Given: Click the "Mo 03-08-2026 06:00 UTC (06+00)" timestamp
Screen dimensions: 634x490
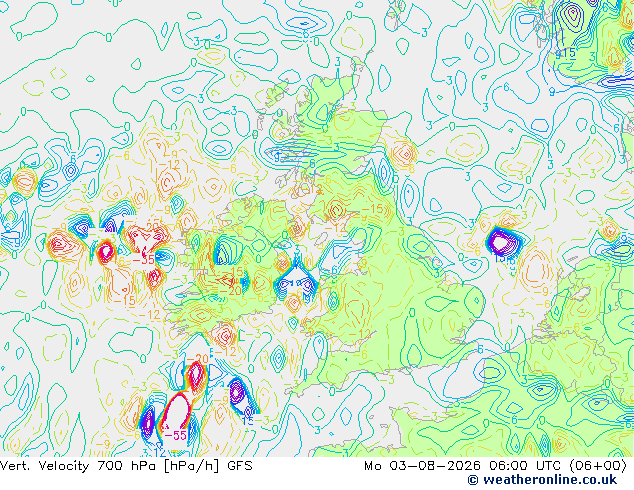Looking at the screenshot, I should click(x=495, y=466).
